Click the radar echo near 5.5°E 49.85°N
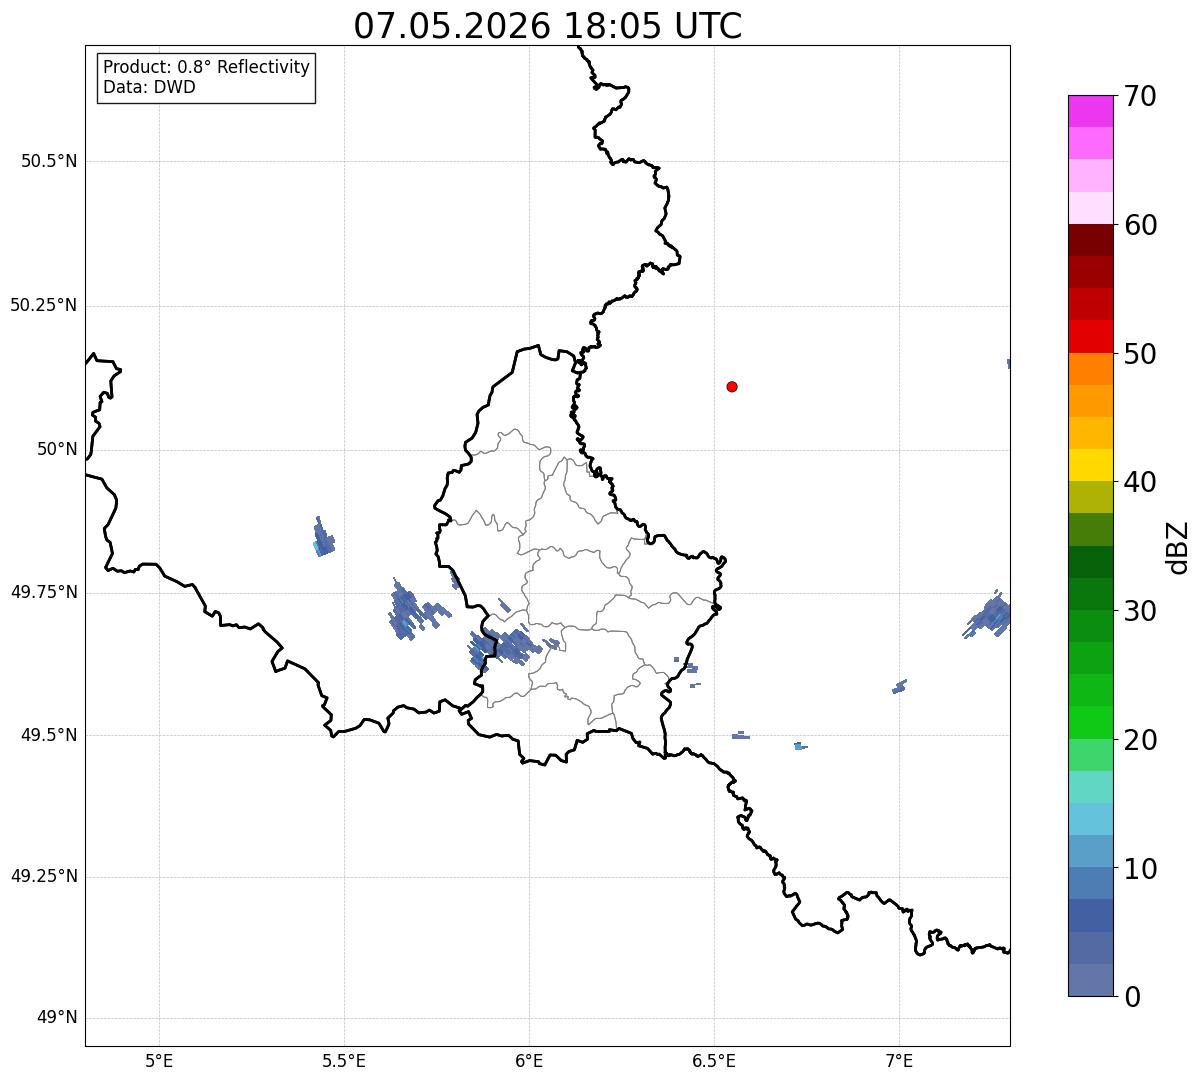The height and width of the screenshot is (1081, 1202). [x=323, y=537]
